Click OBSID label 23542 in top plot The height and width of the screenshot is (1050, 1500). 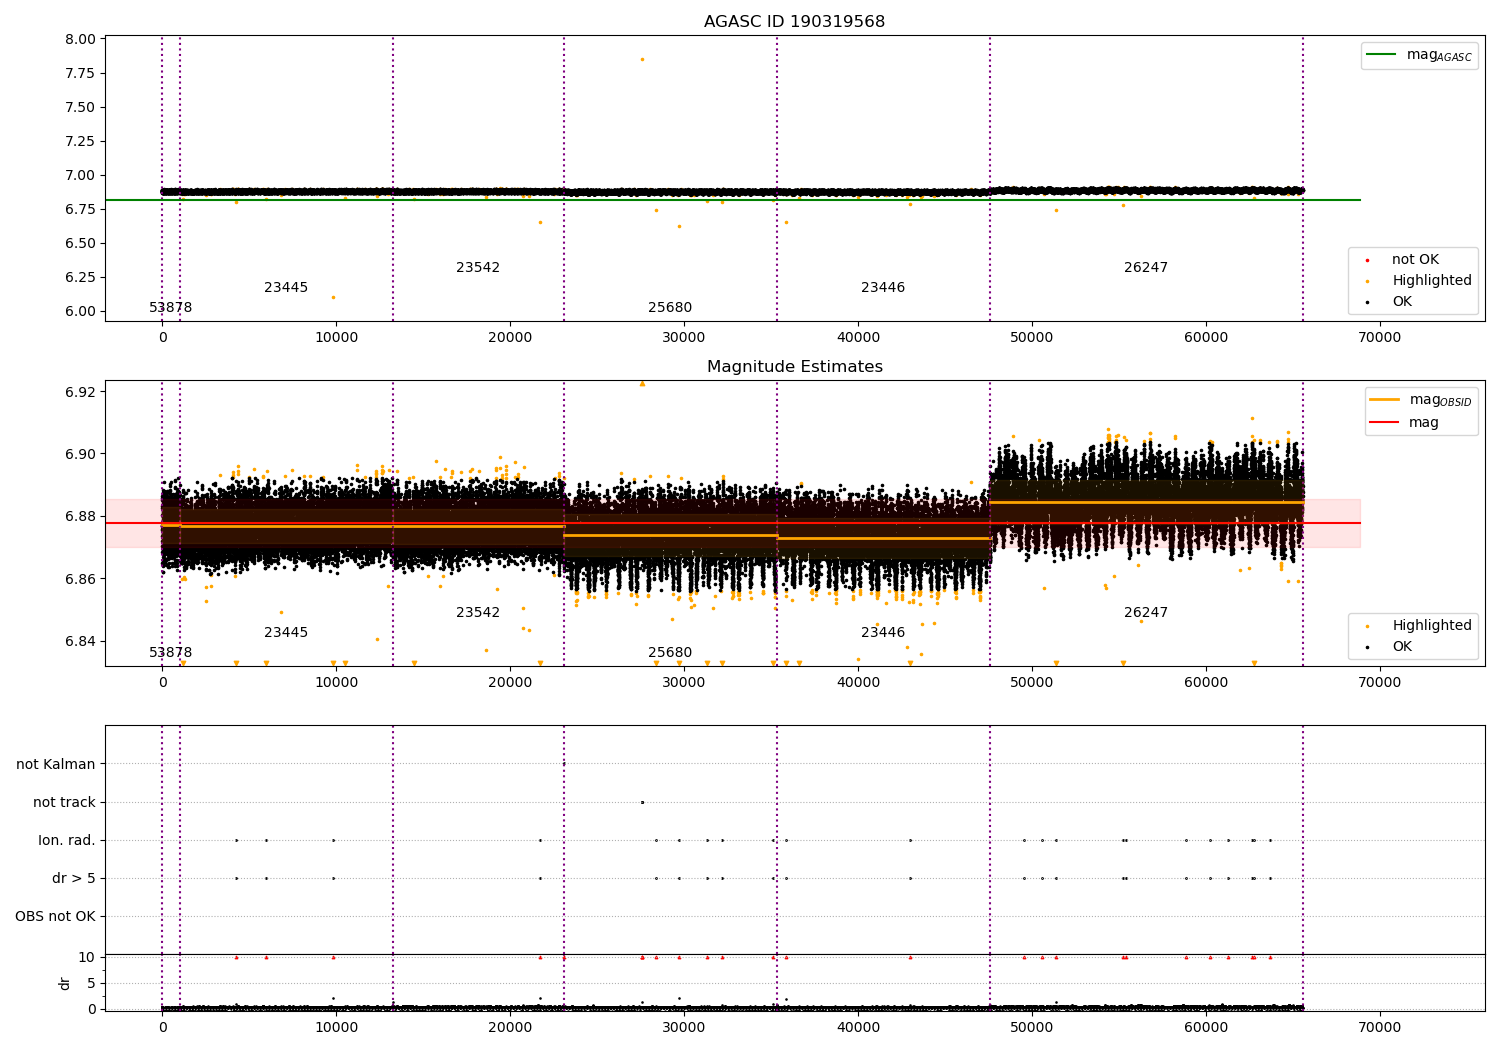(478, 268)
